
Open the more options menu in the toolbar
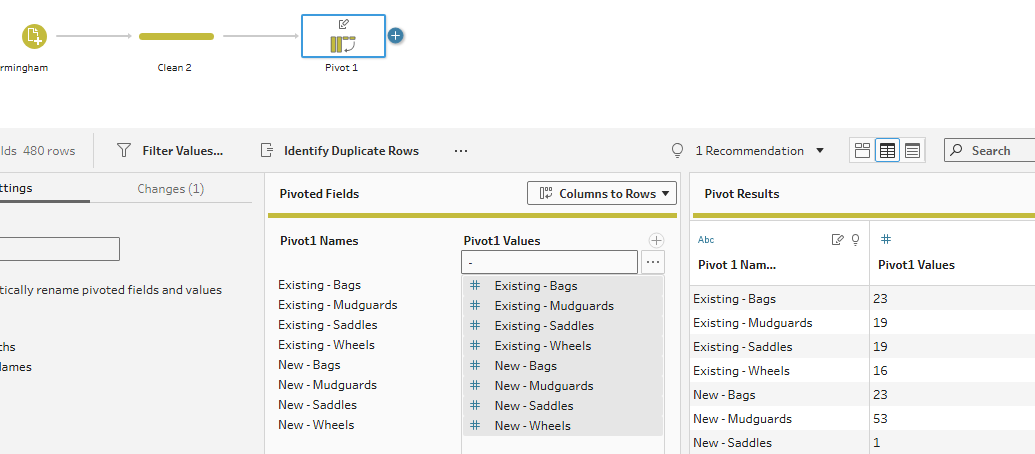(461, 151)
